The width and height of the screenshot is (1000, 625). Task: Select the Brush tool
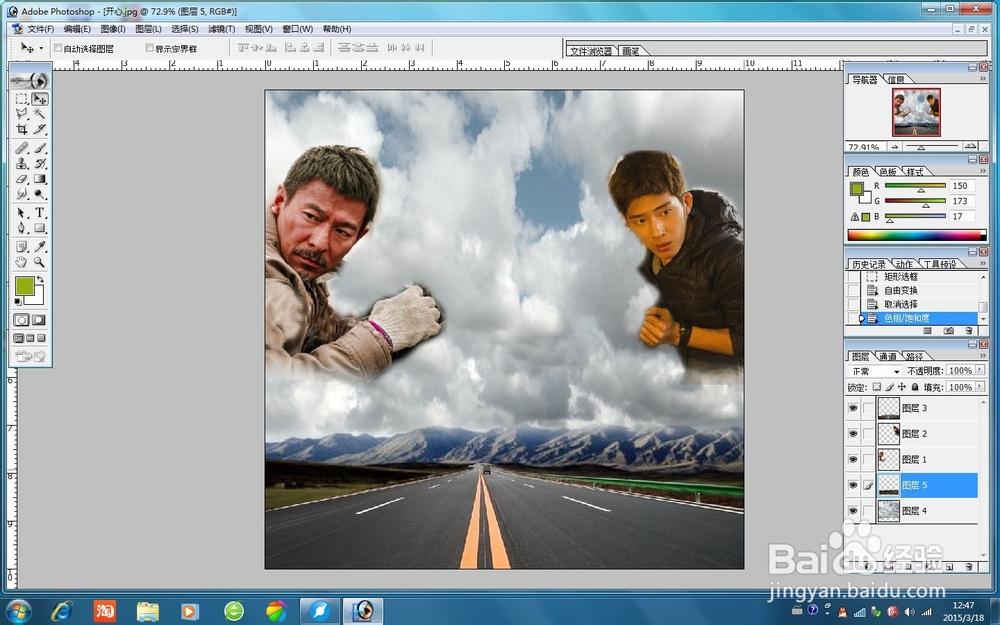(40, 148)
